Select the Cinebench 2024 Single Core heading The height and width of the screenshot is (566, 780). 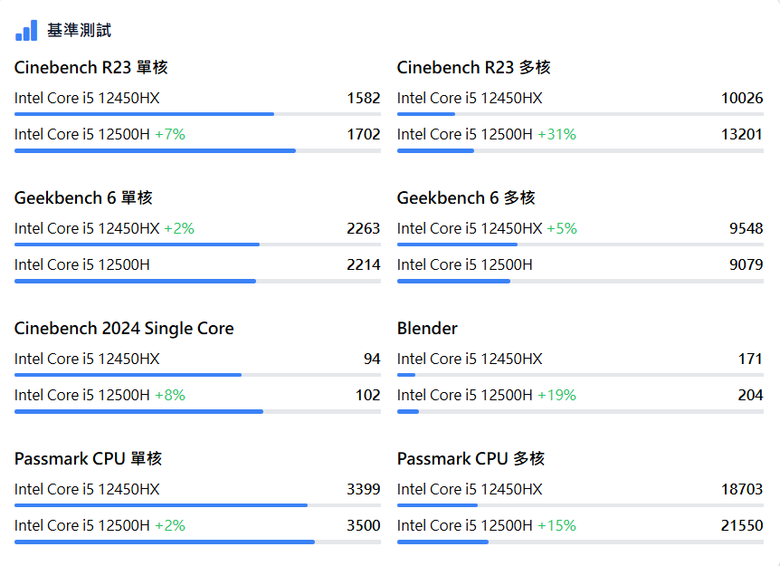pos(124,328)
